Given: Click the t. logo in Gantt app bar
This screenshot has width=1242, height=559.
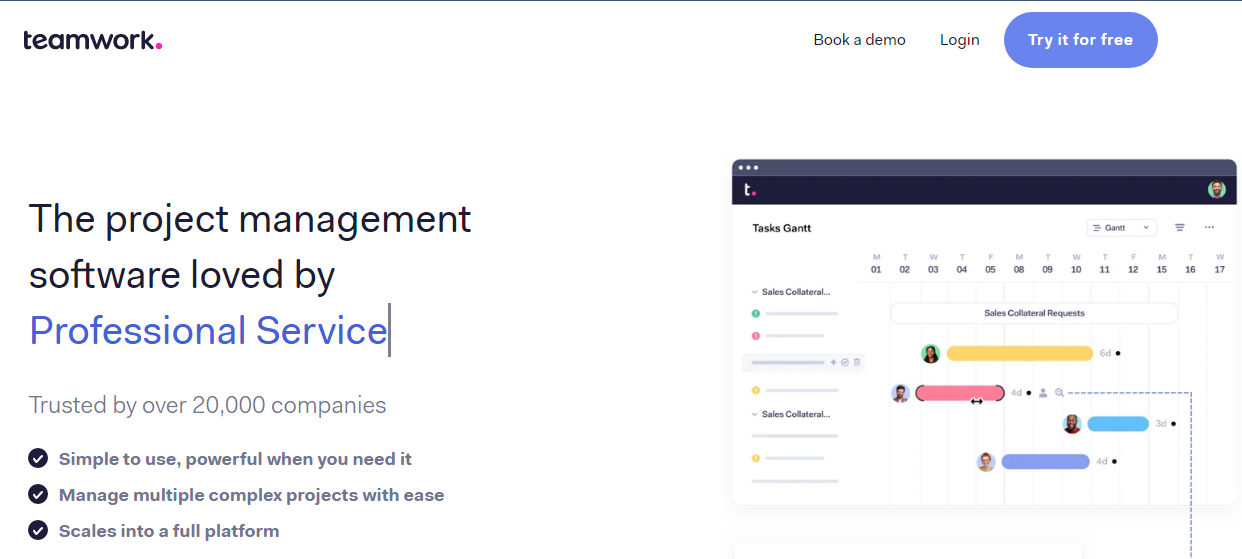Looking at the screenshot, I should 750,189.
